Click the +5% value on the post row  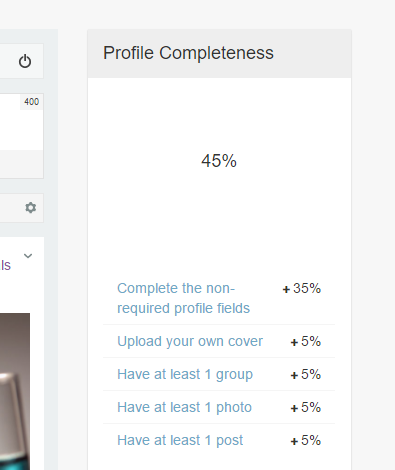pos(306,440)
